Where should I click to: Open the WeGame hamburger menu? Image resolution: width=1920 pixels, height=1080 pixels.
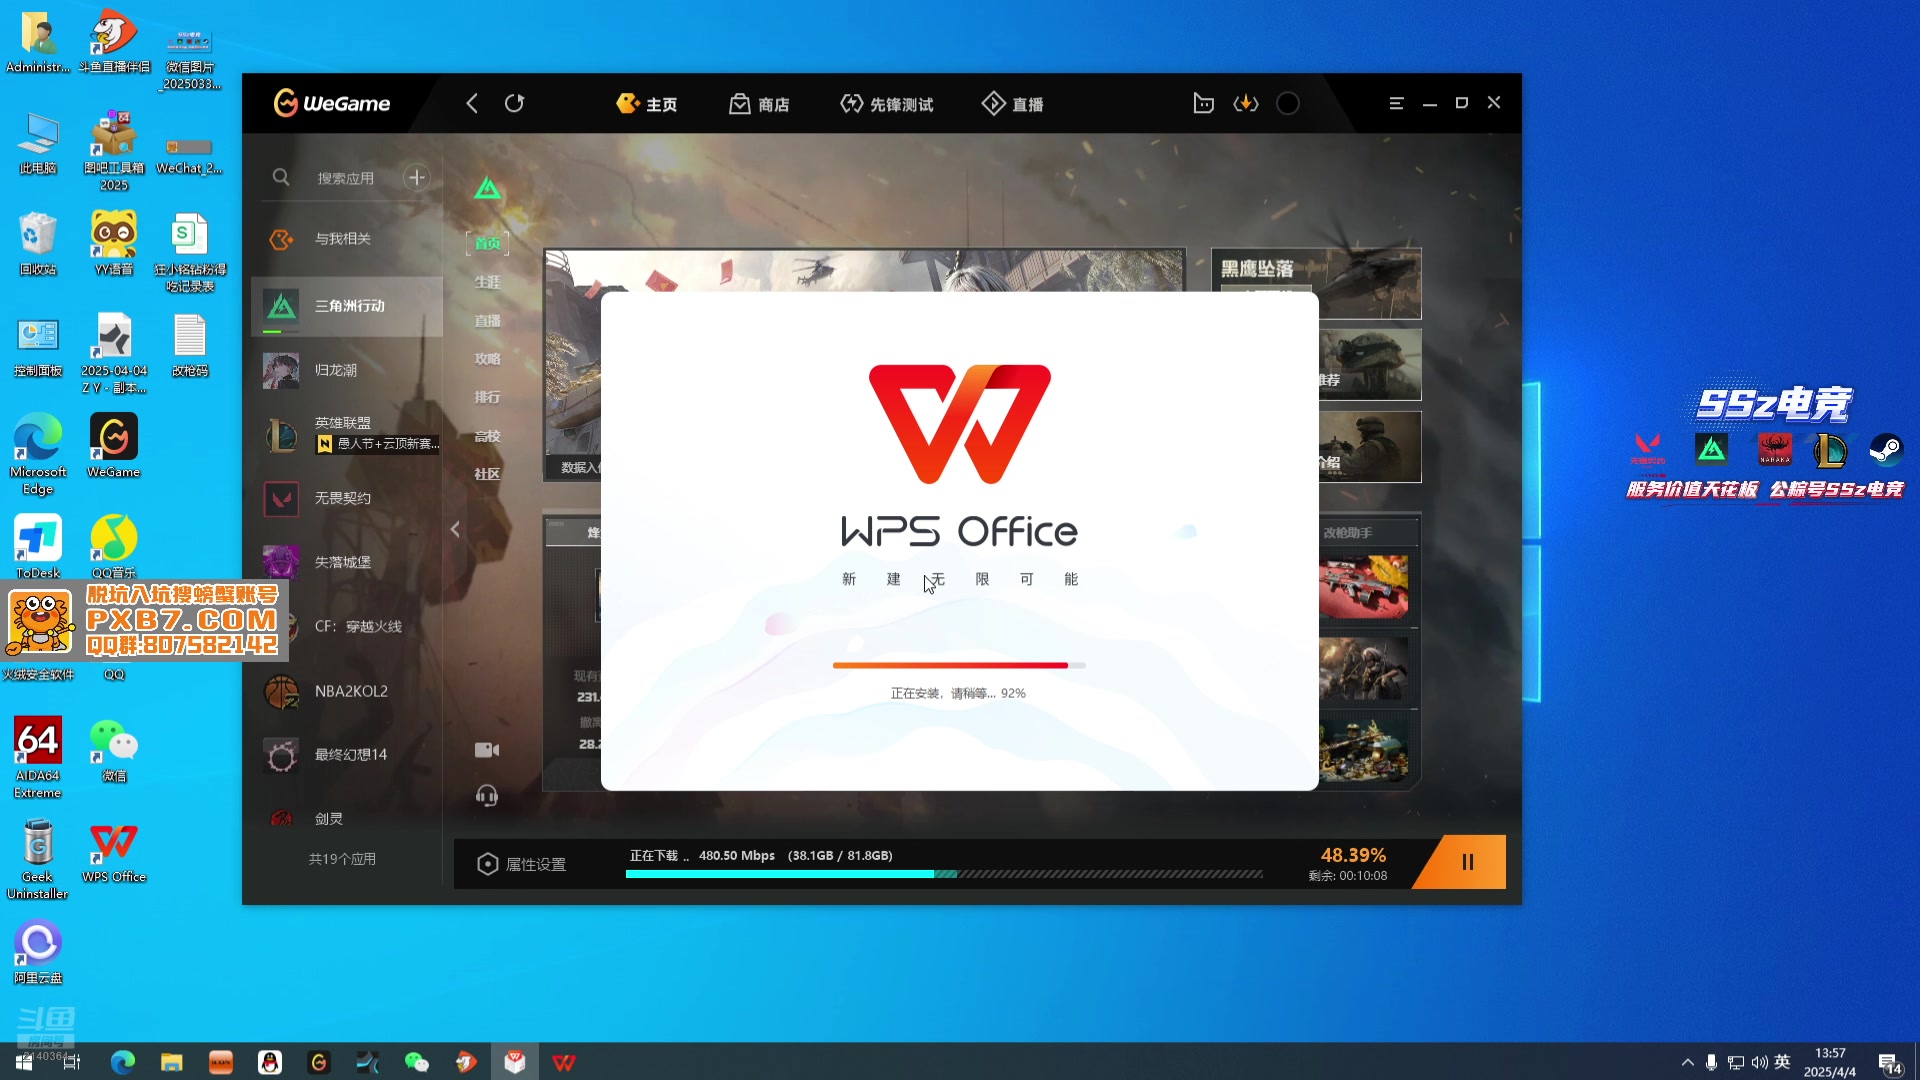click(1396, 103)
